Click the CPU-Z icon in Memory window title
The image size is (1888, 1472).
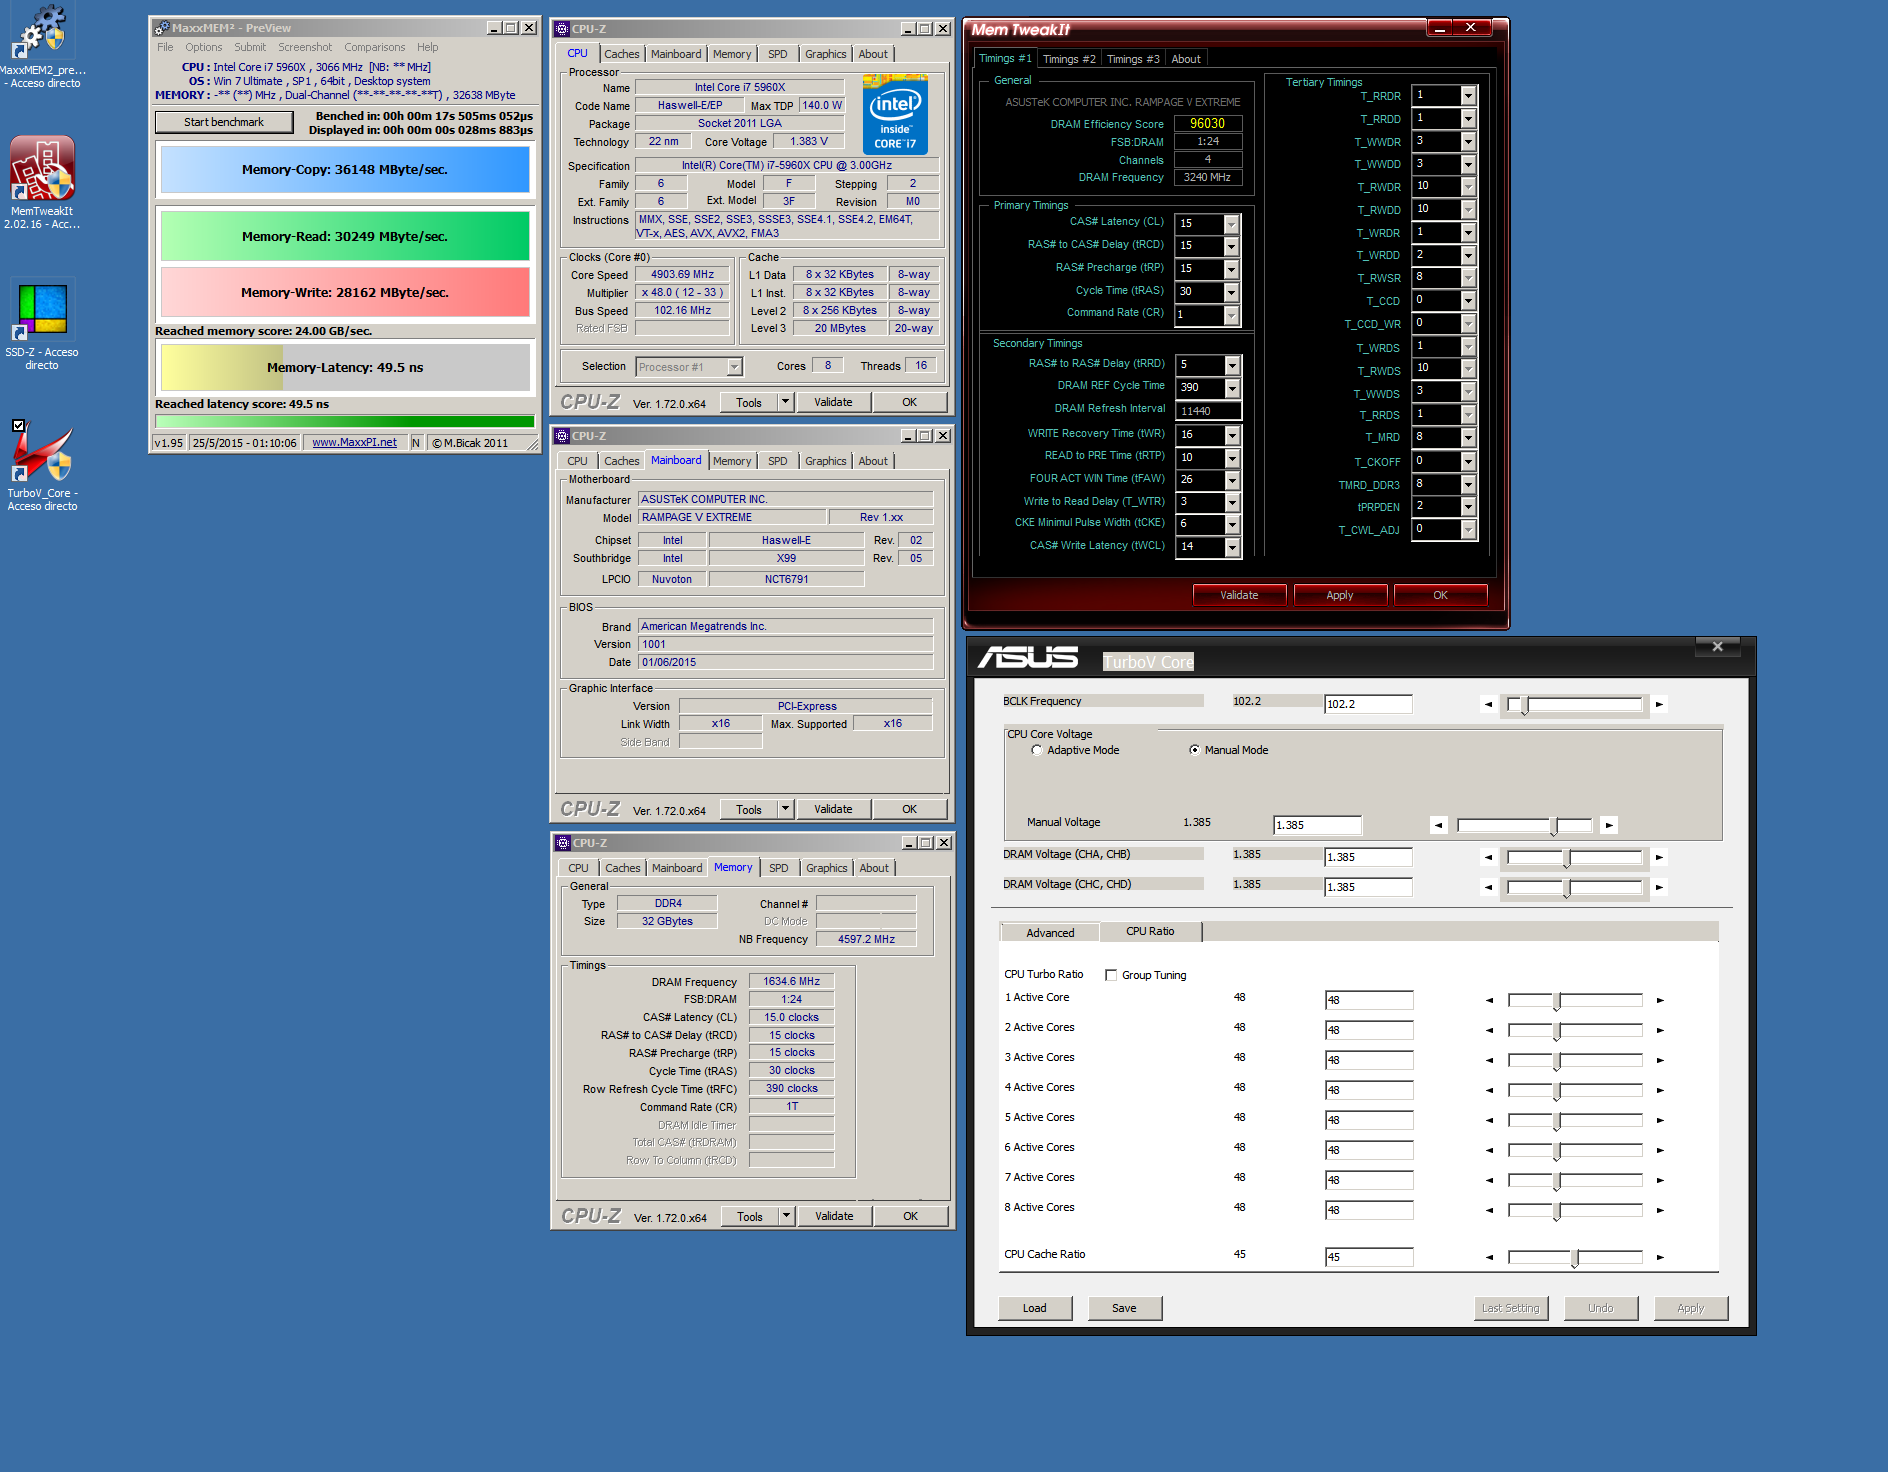[x=563, y=843]
